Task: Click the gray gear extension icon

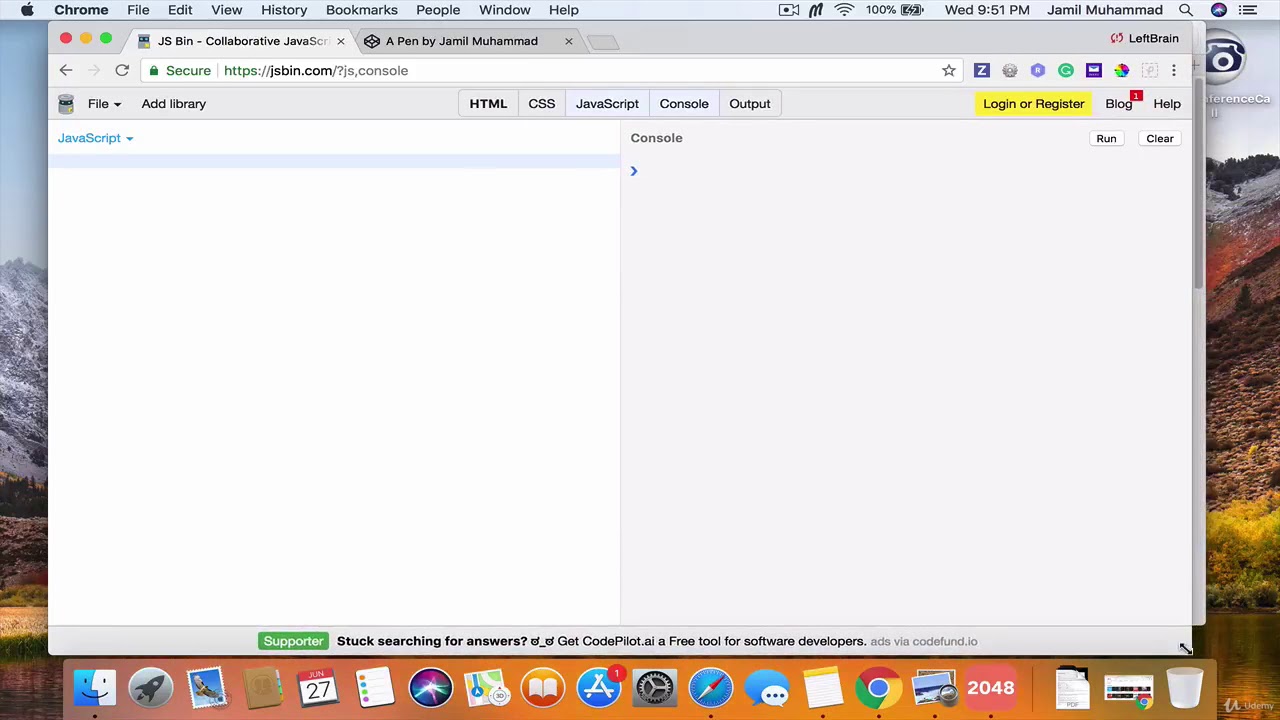Action: pos(1010,70)
